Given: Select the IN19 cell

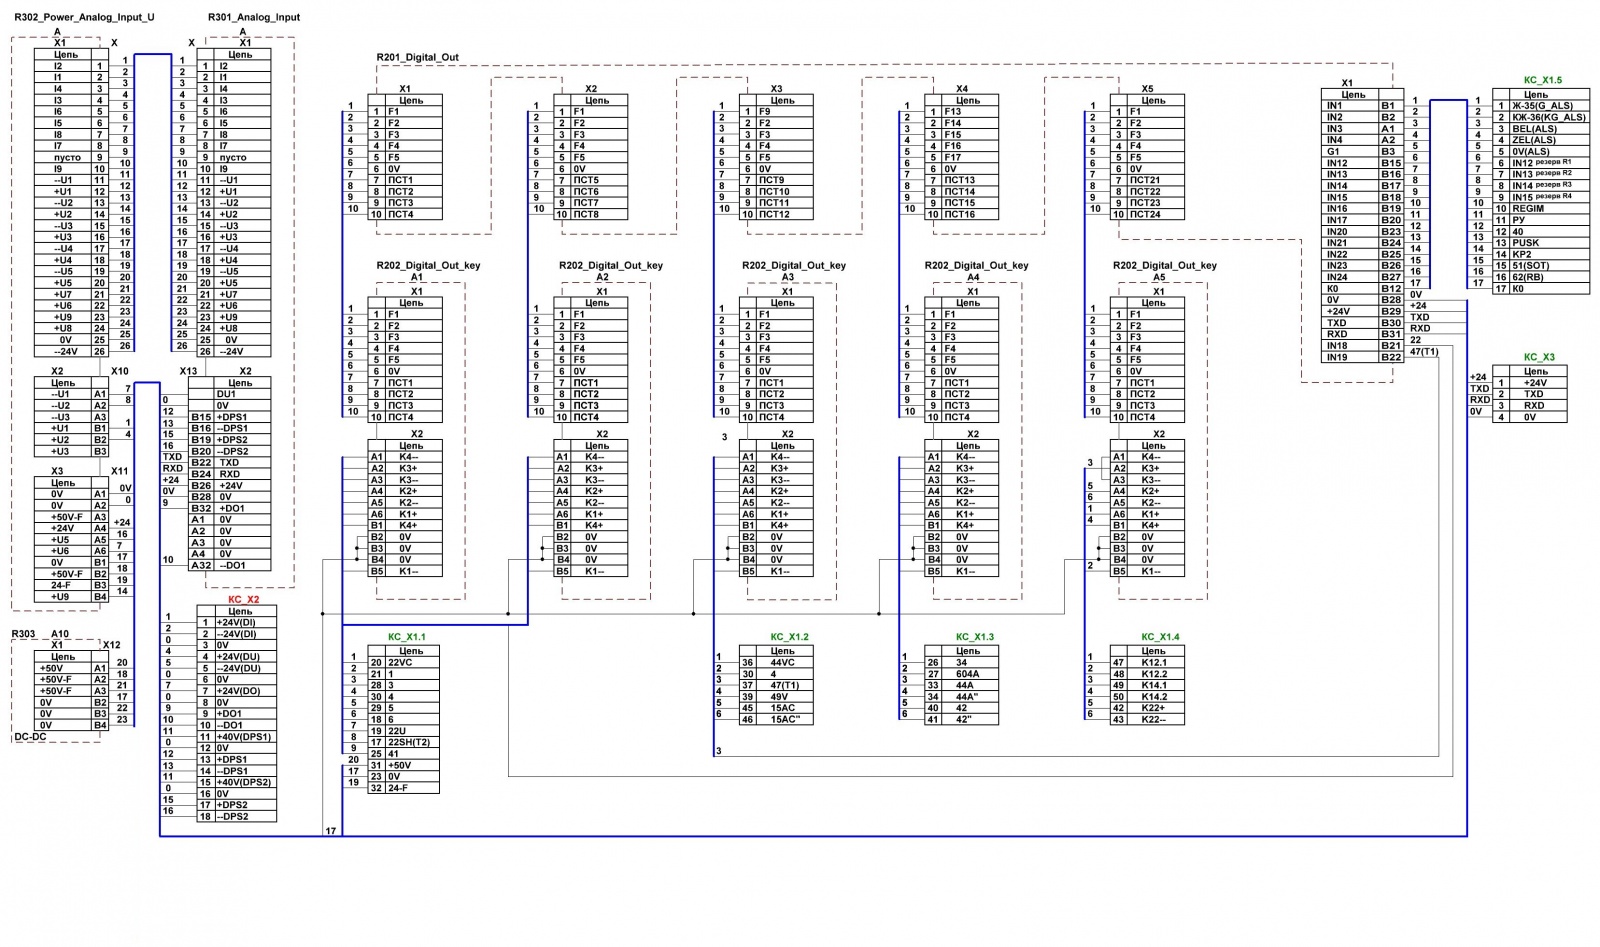Looking at the screenshot, I should 1350,357.
